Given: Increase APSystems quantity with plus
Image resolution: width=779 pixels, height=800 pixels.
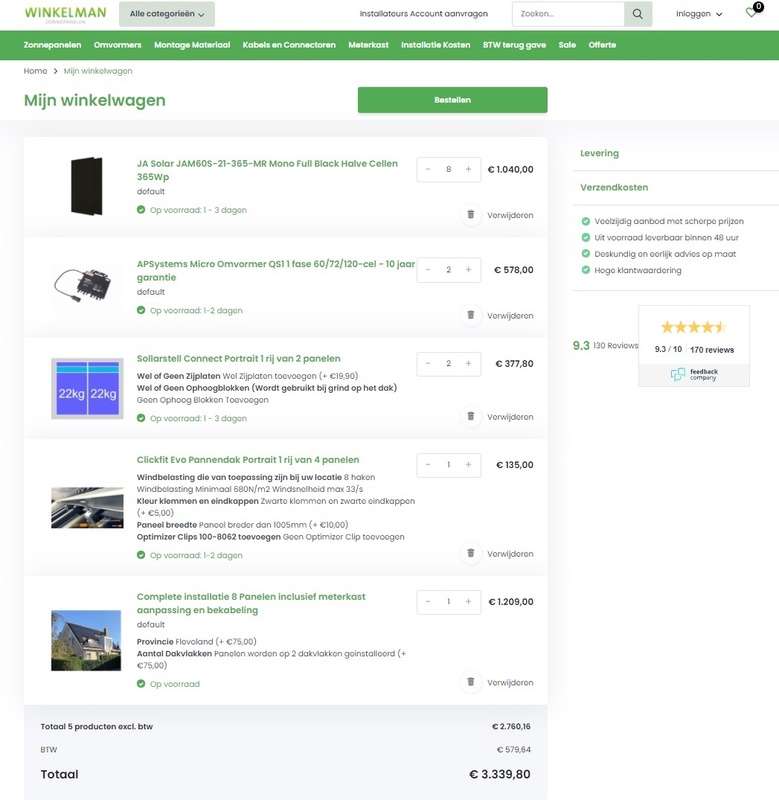Looking at the screenshot, I should (468, 270).
